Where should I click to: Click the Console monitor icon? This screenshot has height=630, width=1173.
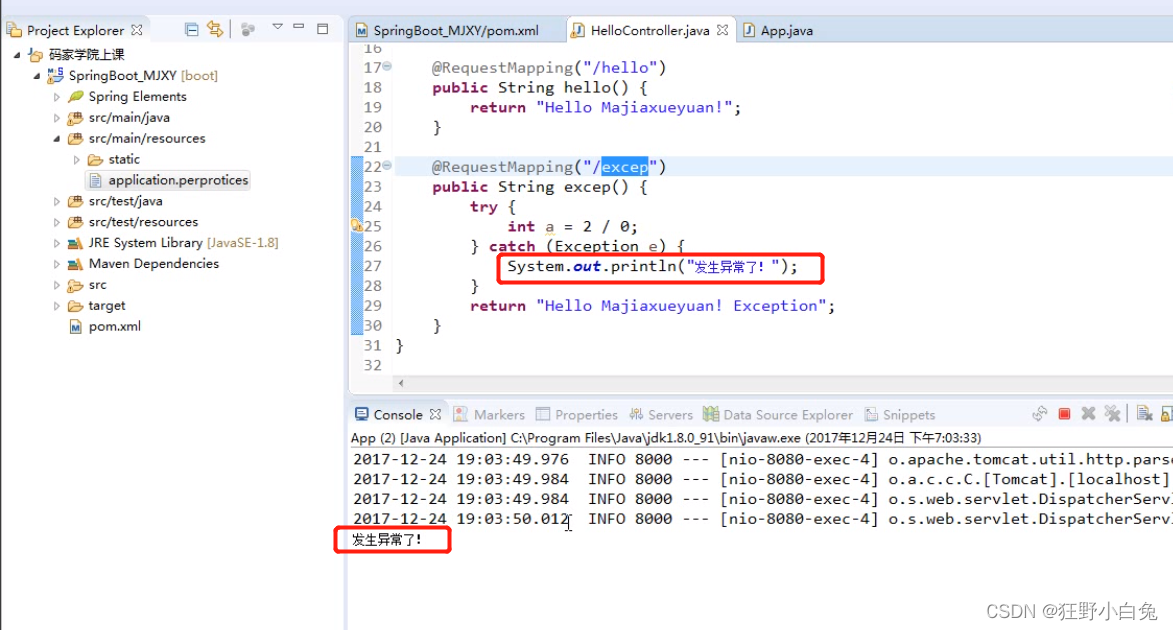pos(361,414)
